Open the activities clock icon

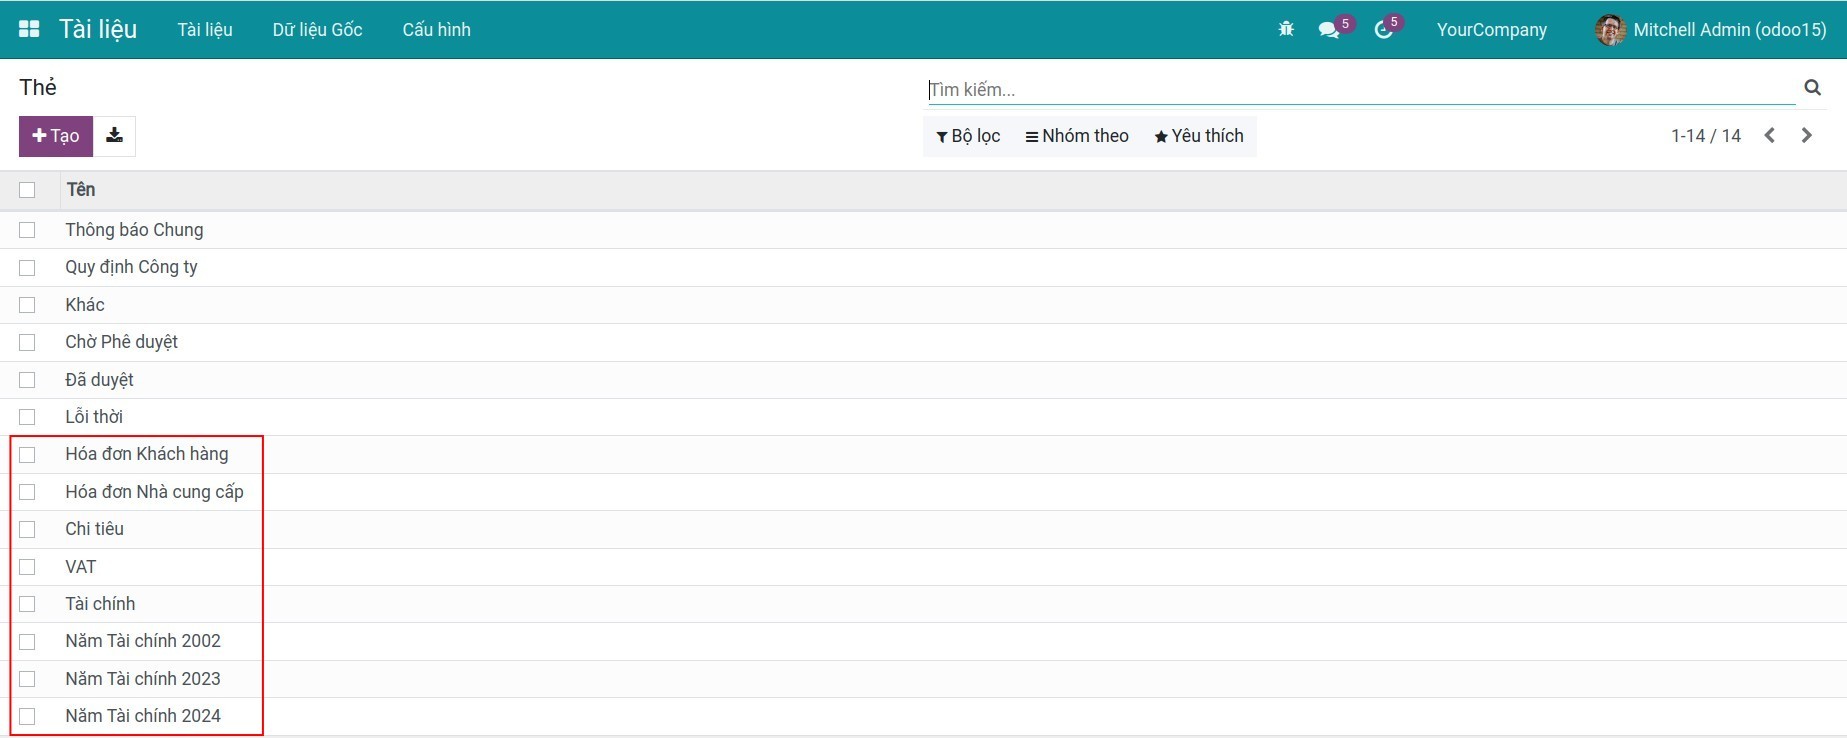click(1384, 30)
